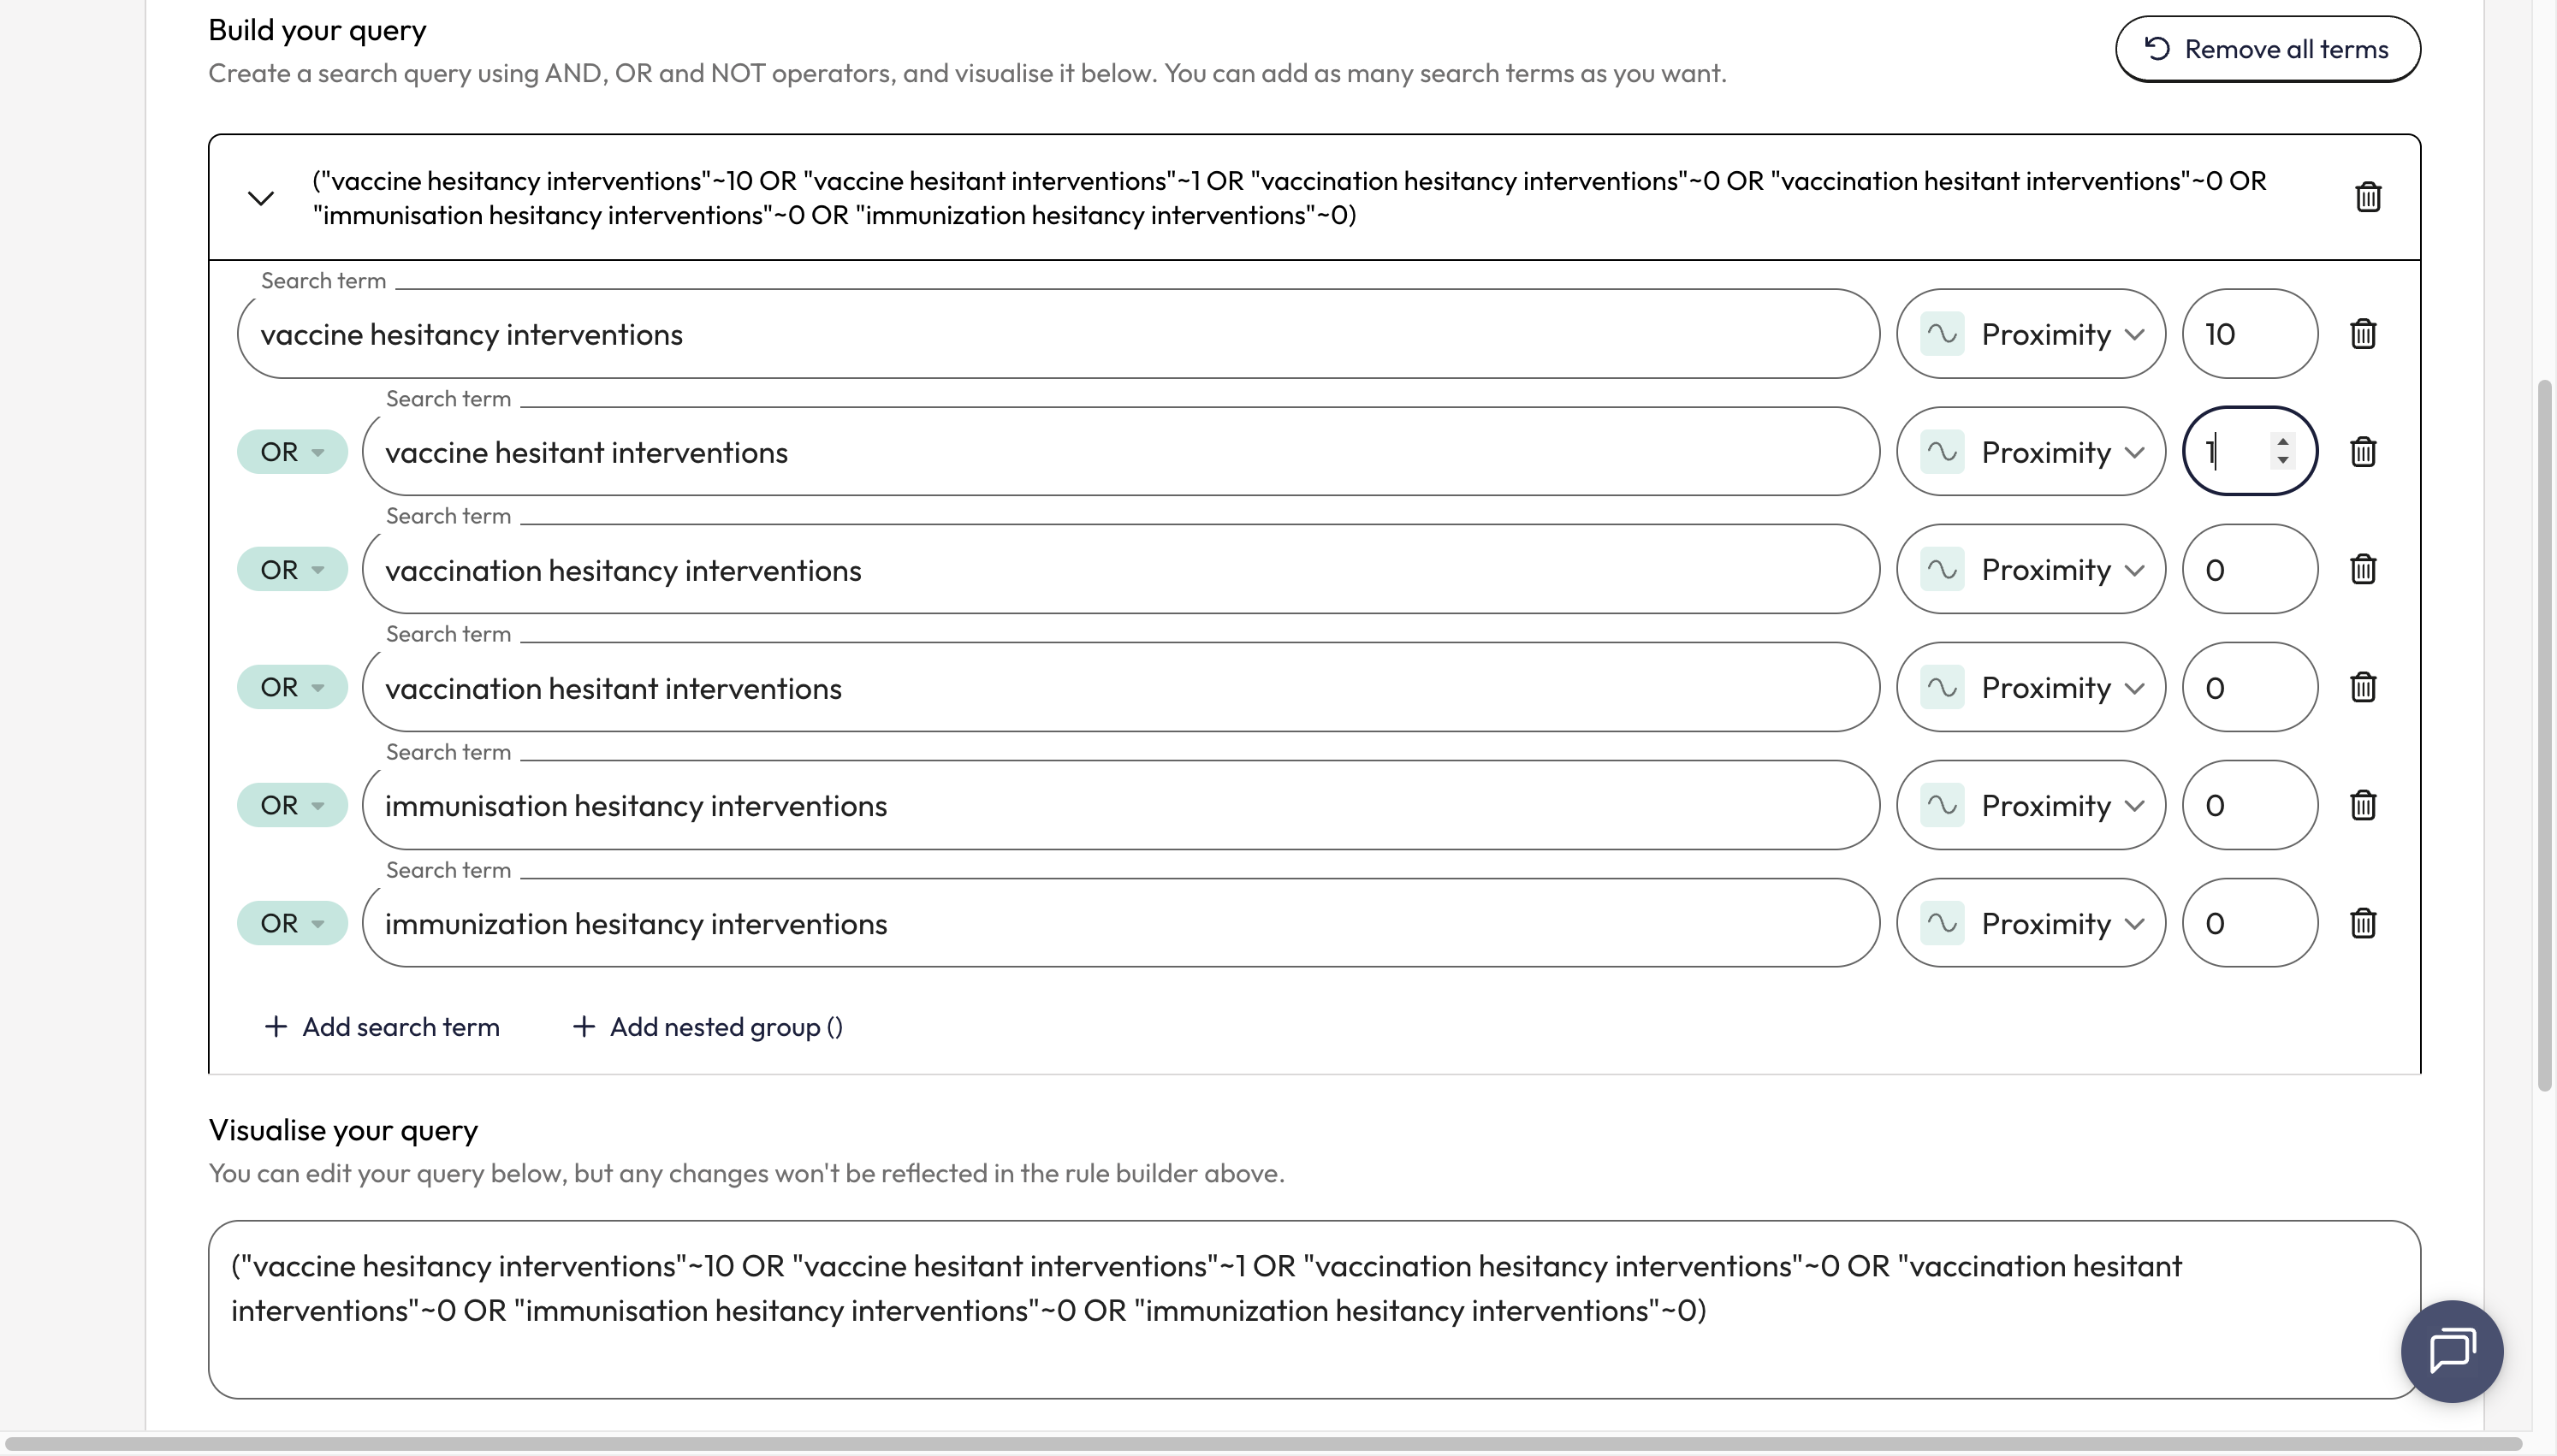Delete the 'vaccination hesitancy interventions' term row

tap(2362, 570)
